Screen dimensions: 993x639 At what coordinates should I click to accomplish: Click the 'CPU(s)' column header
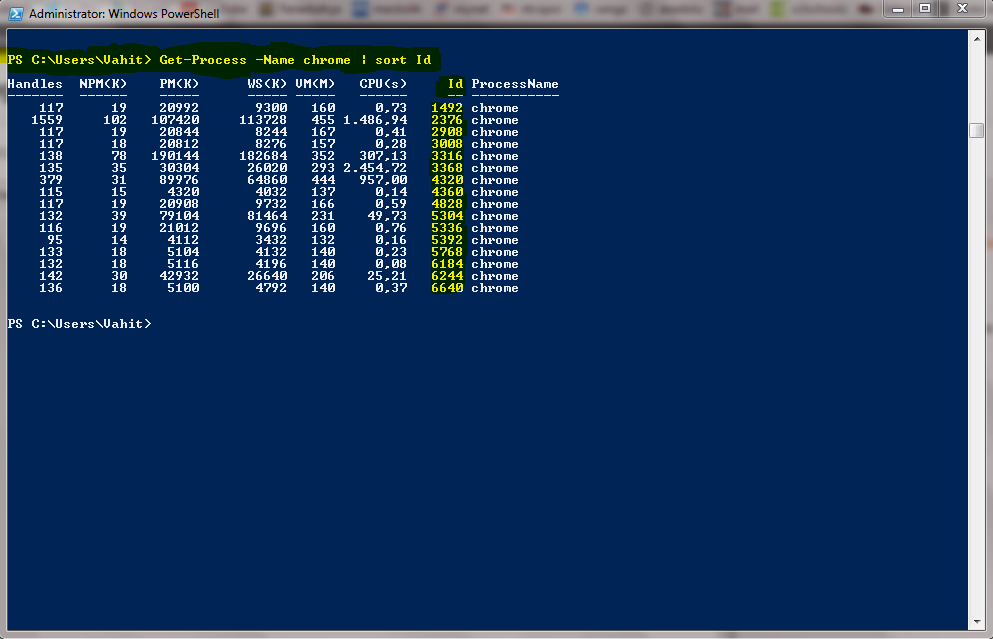[x=383, y=84]
